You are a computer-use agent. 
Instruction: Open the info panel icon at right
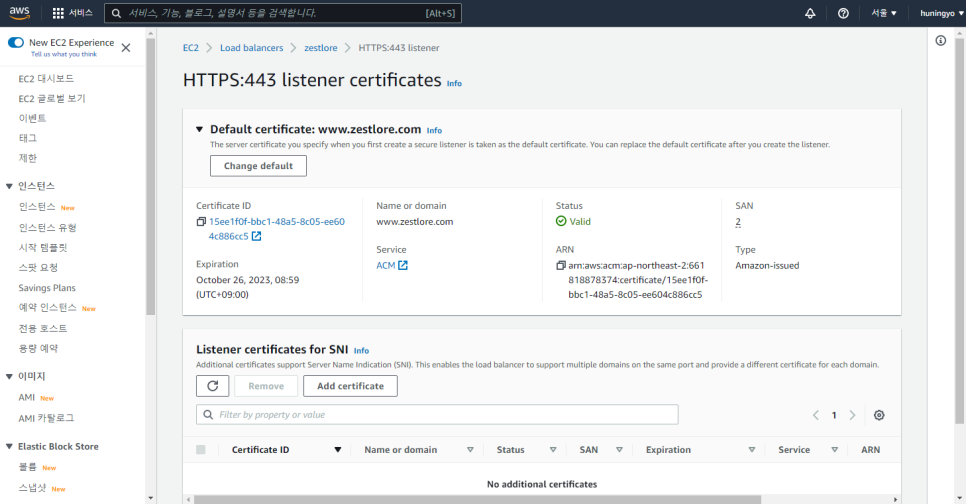(x=941, y=41)
